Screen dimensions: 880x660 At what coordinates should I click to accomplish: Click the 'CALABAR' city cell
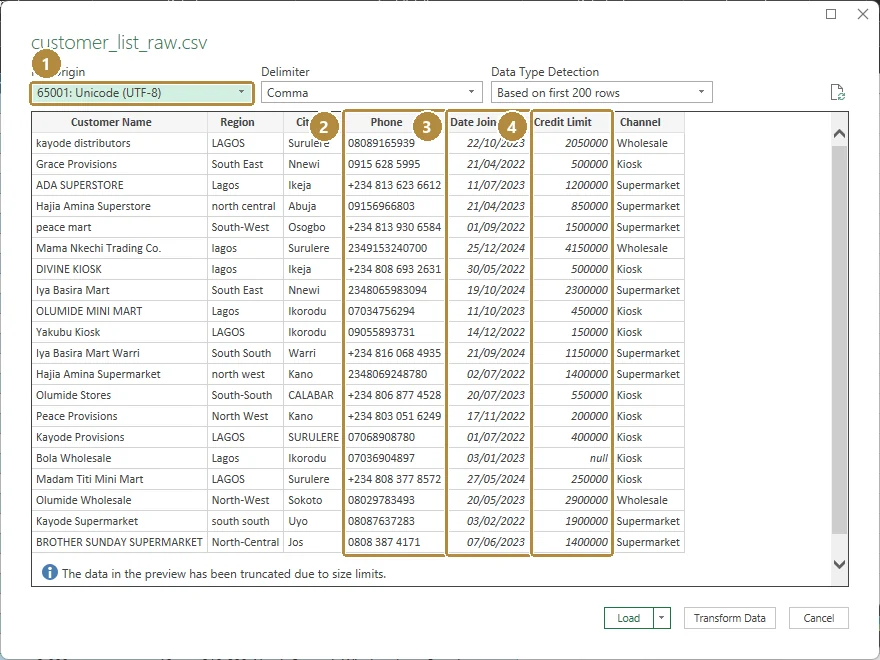point(313,395)
